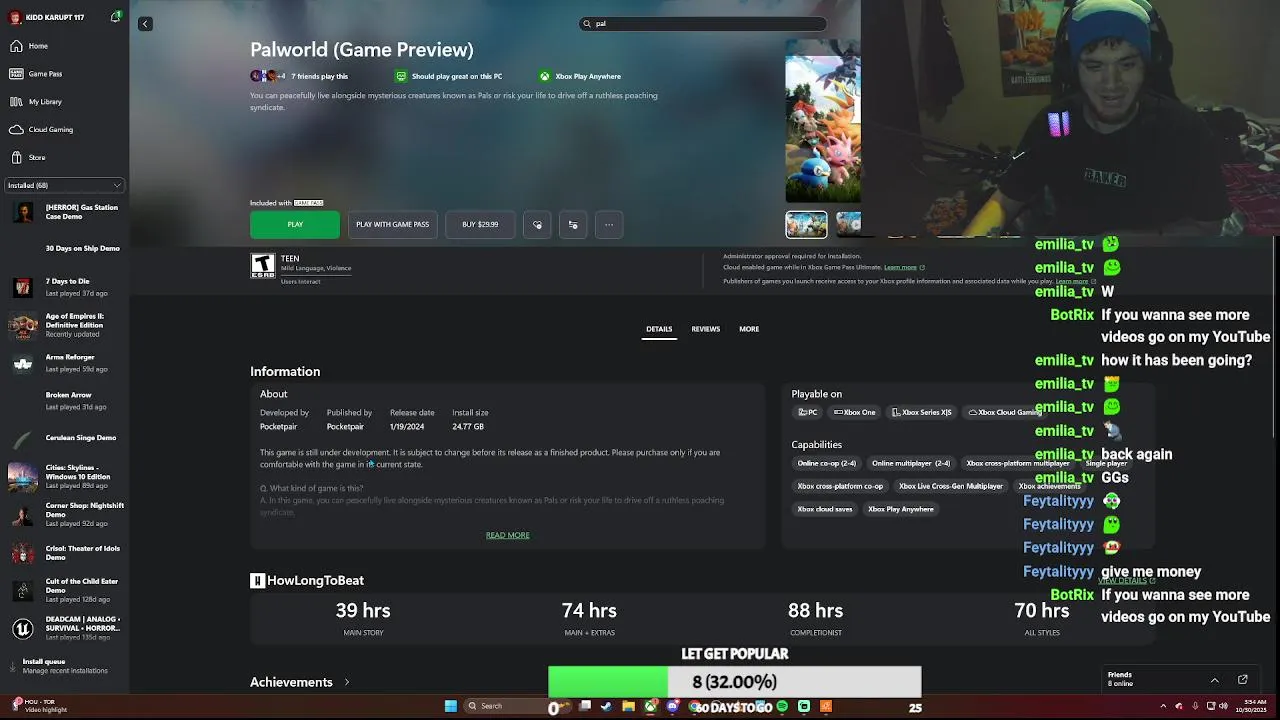Image resolution: width=1280 pixels, height=720 pixels.
Task: Click Xbox Live Cross-Gen Multiplayer chip
Action: (951, 487)
